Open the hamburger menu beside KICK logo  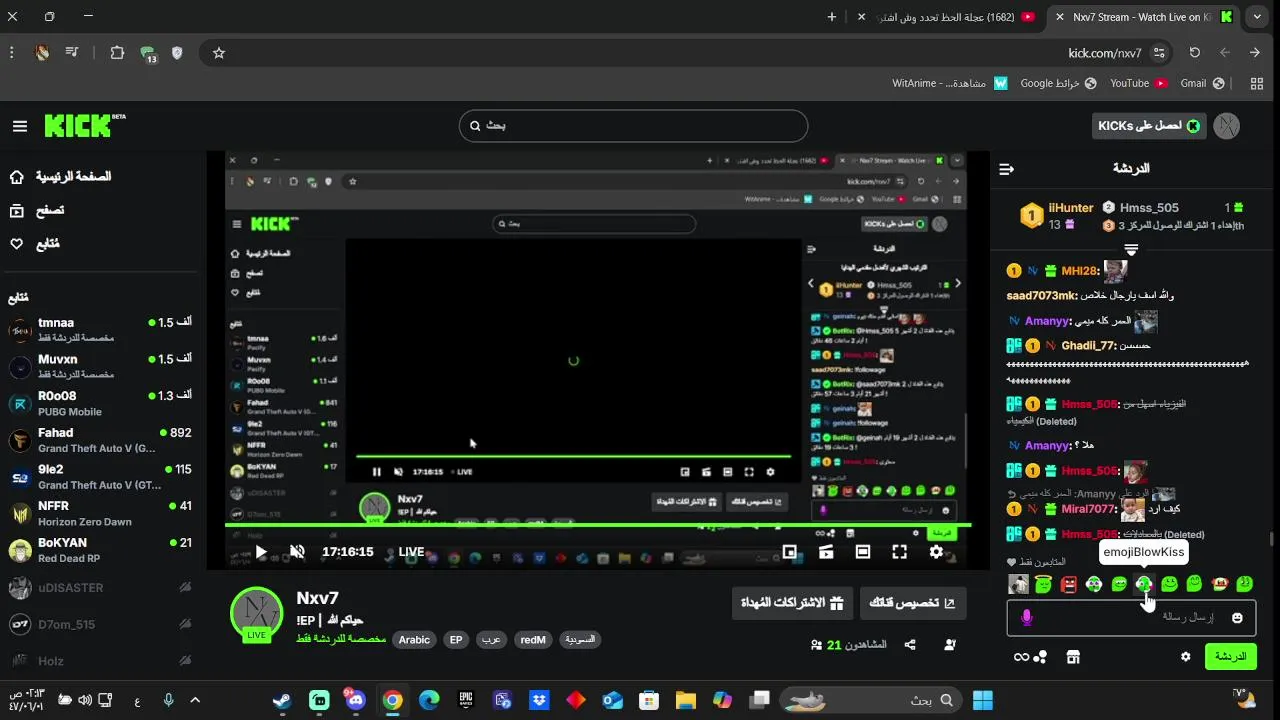pos(20,126)
